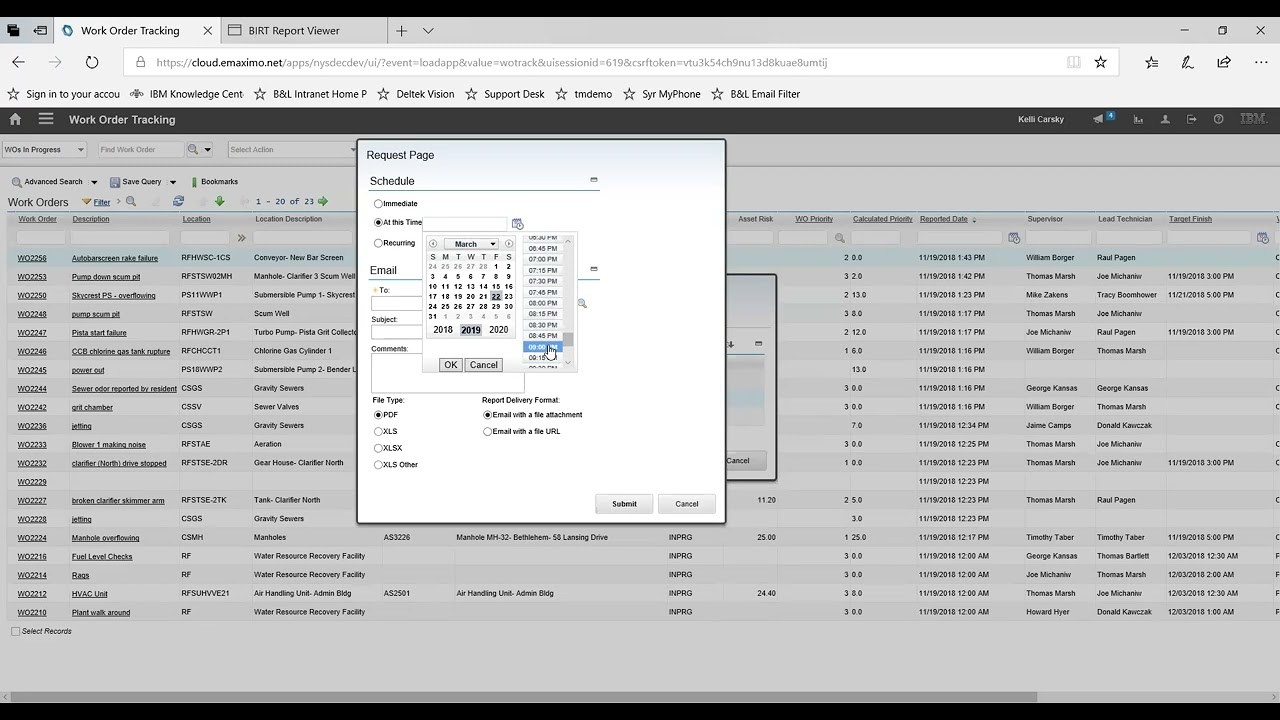Click the Location detail chevron icon
1280x720 pixels.
click(x=241, y=238)
